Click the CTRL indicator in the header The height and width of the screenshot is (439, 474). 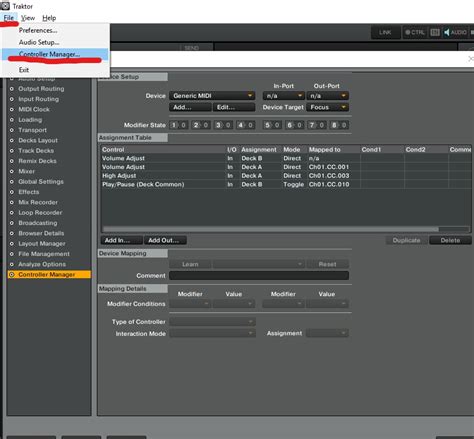415,32
